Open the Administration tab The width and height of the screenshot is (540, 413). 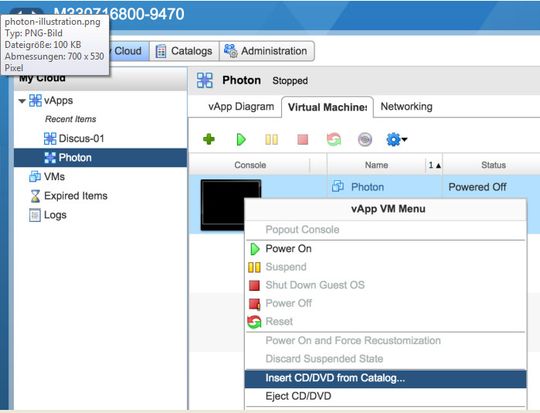click(x=267, y=51)
